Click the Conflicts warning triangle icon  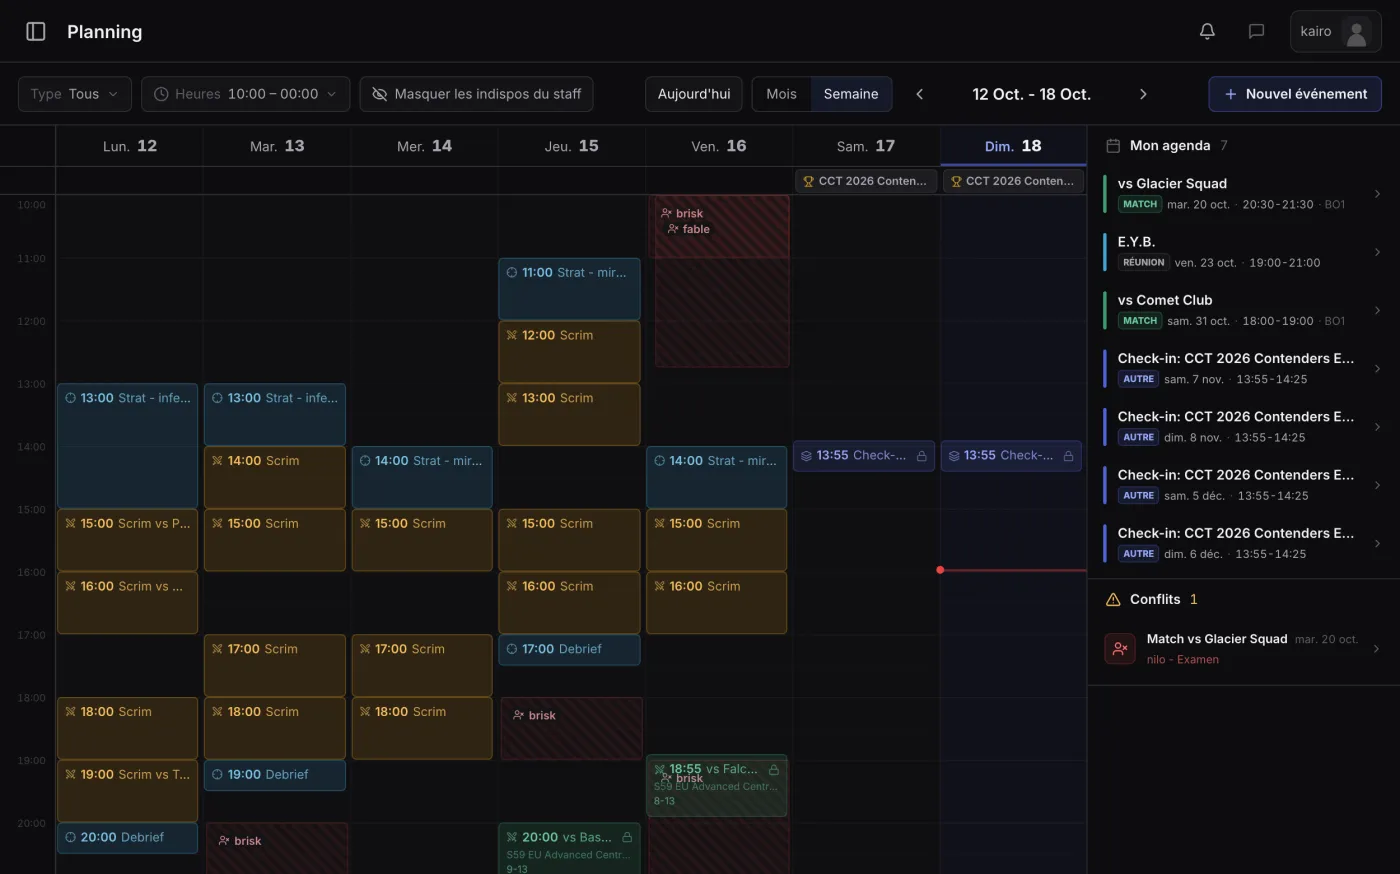[1113, 600]
